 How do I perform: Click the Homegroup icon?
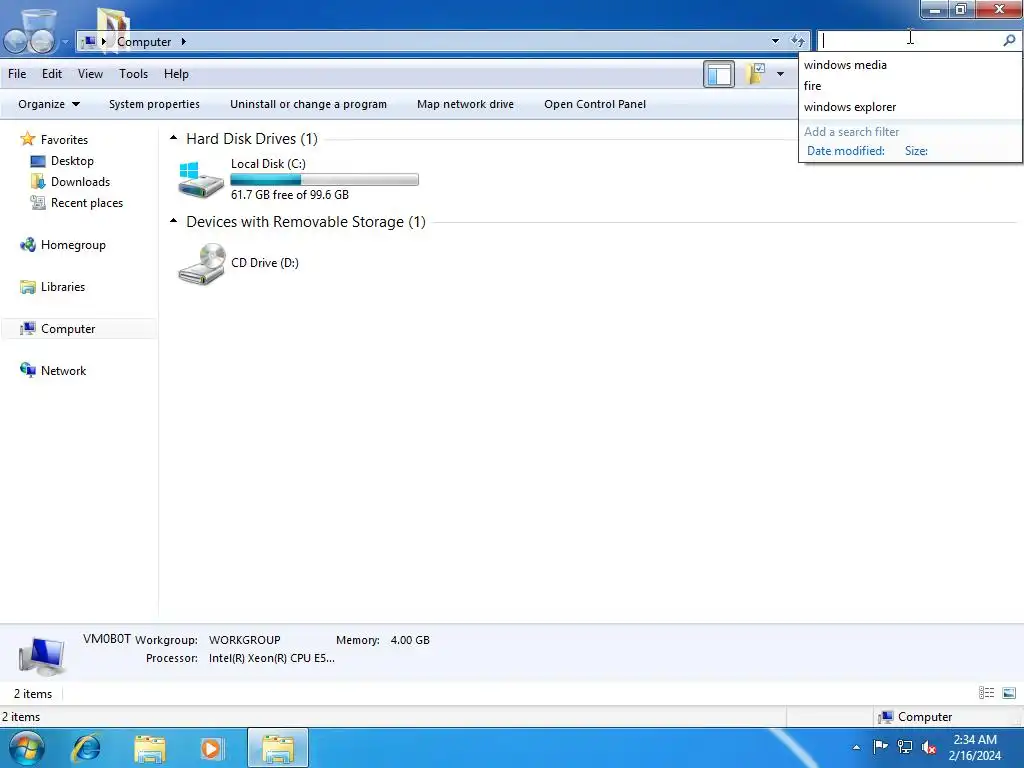point(27,245)
